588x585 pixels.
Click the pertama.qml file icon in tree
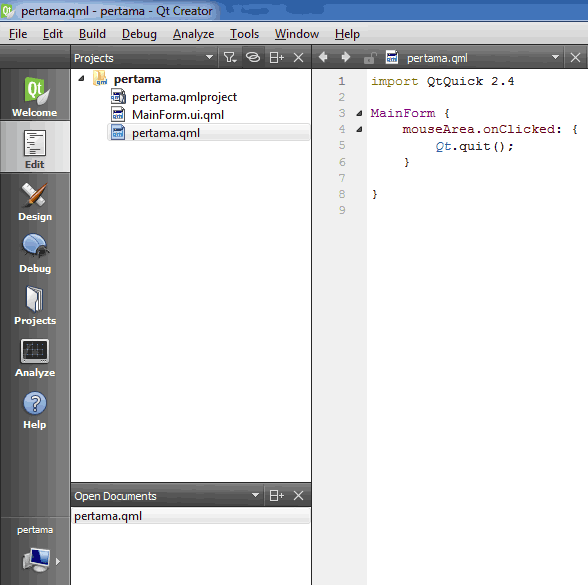tap(118, 132)
